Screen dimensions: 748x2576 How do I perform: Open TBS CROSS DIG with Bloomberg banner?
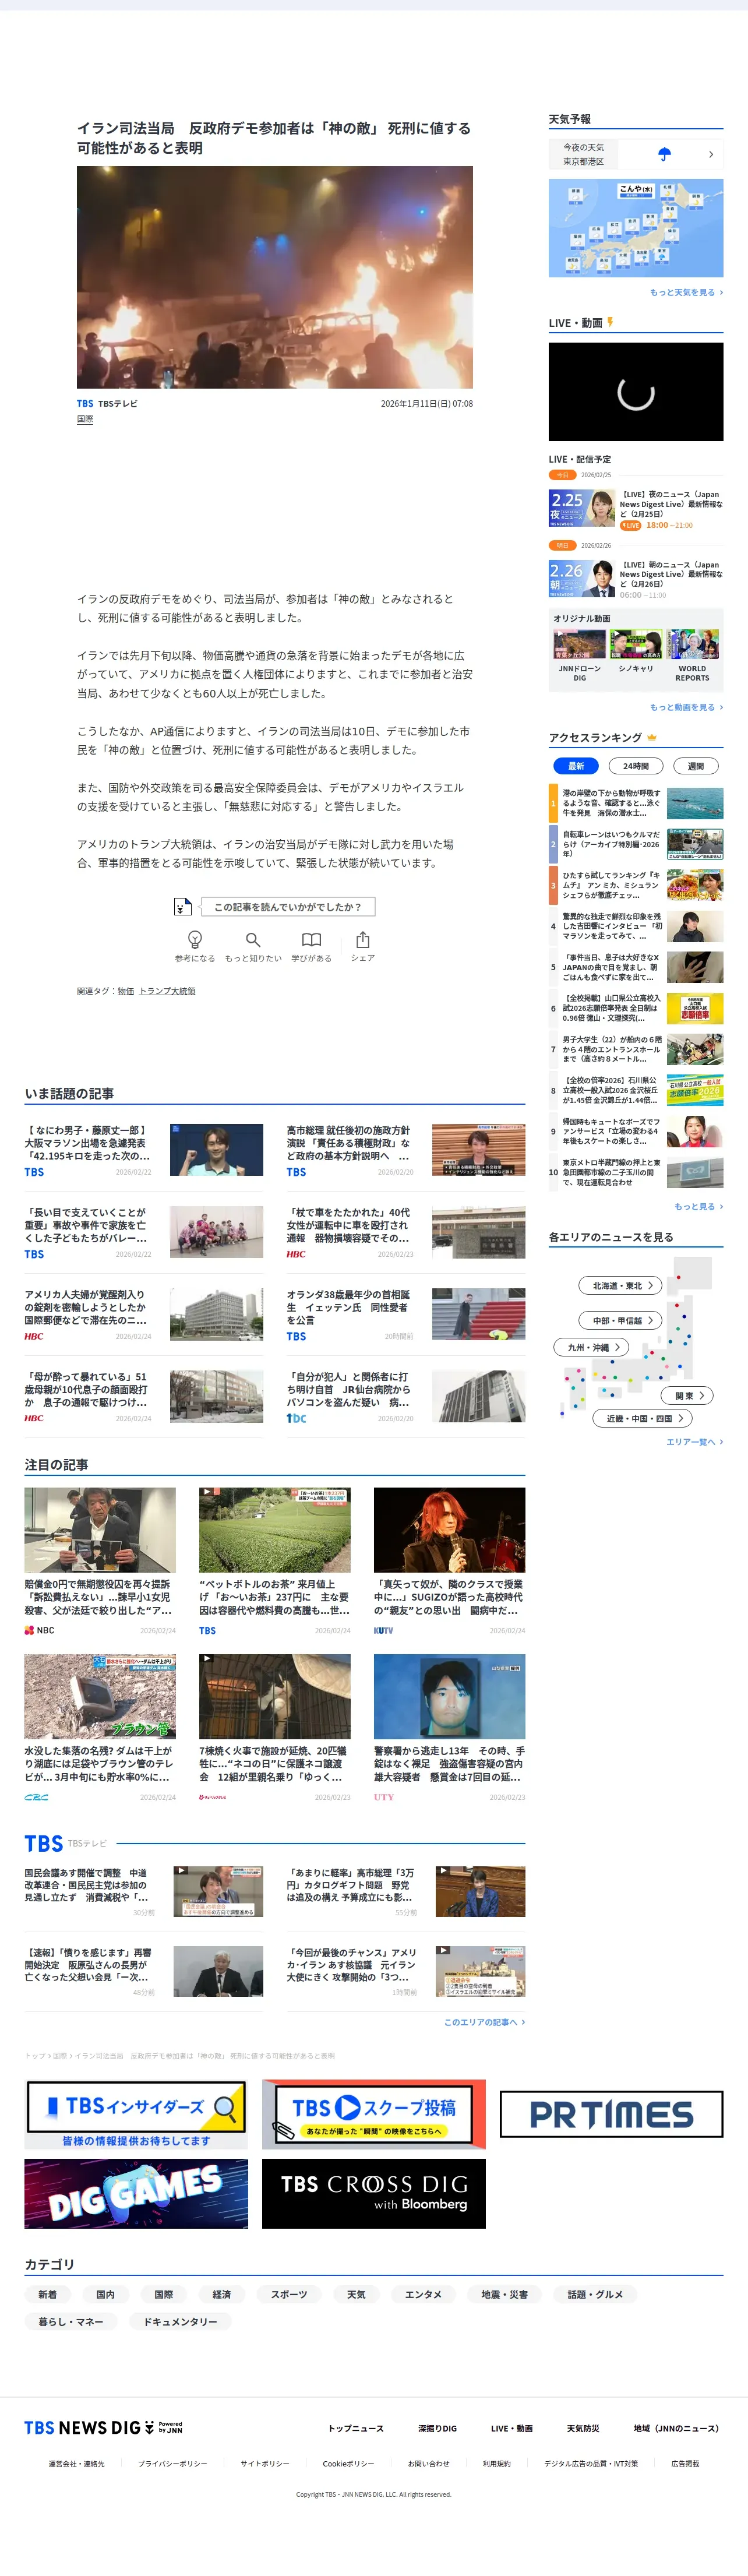tap(374, 2193)
